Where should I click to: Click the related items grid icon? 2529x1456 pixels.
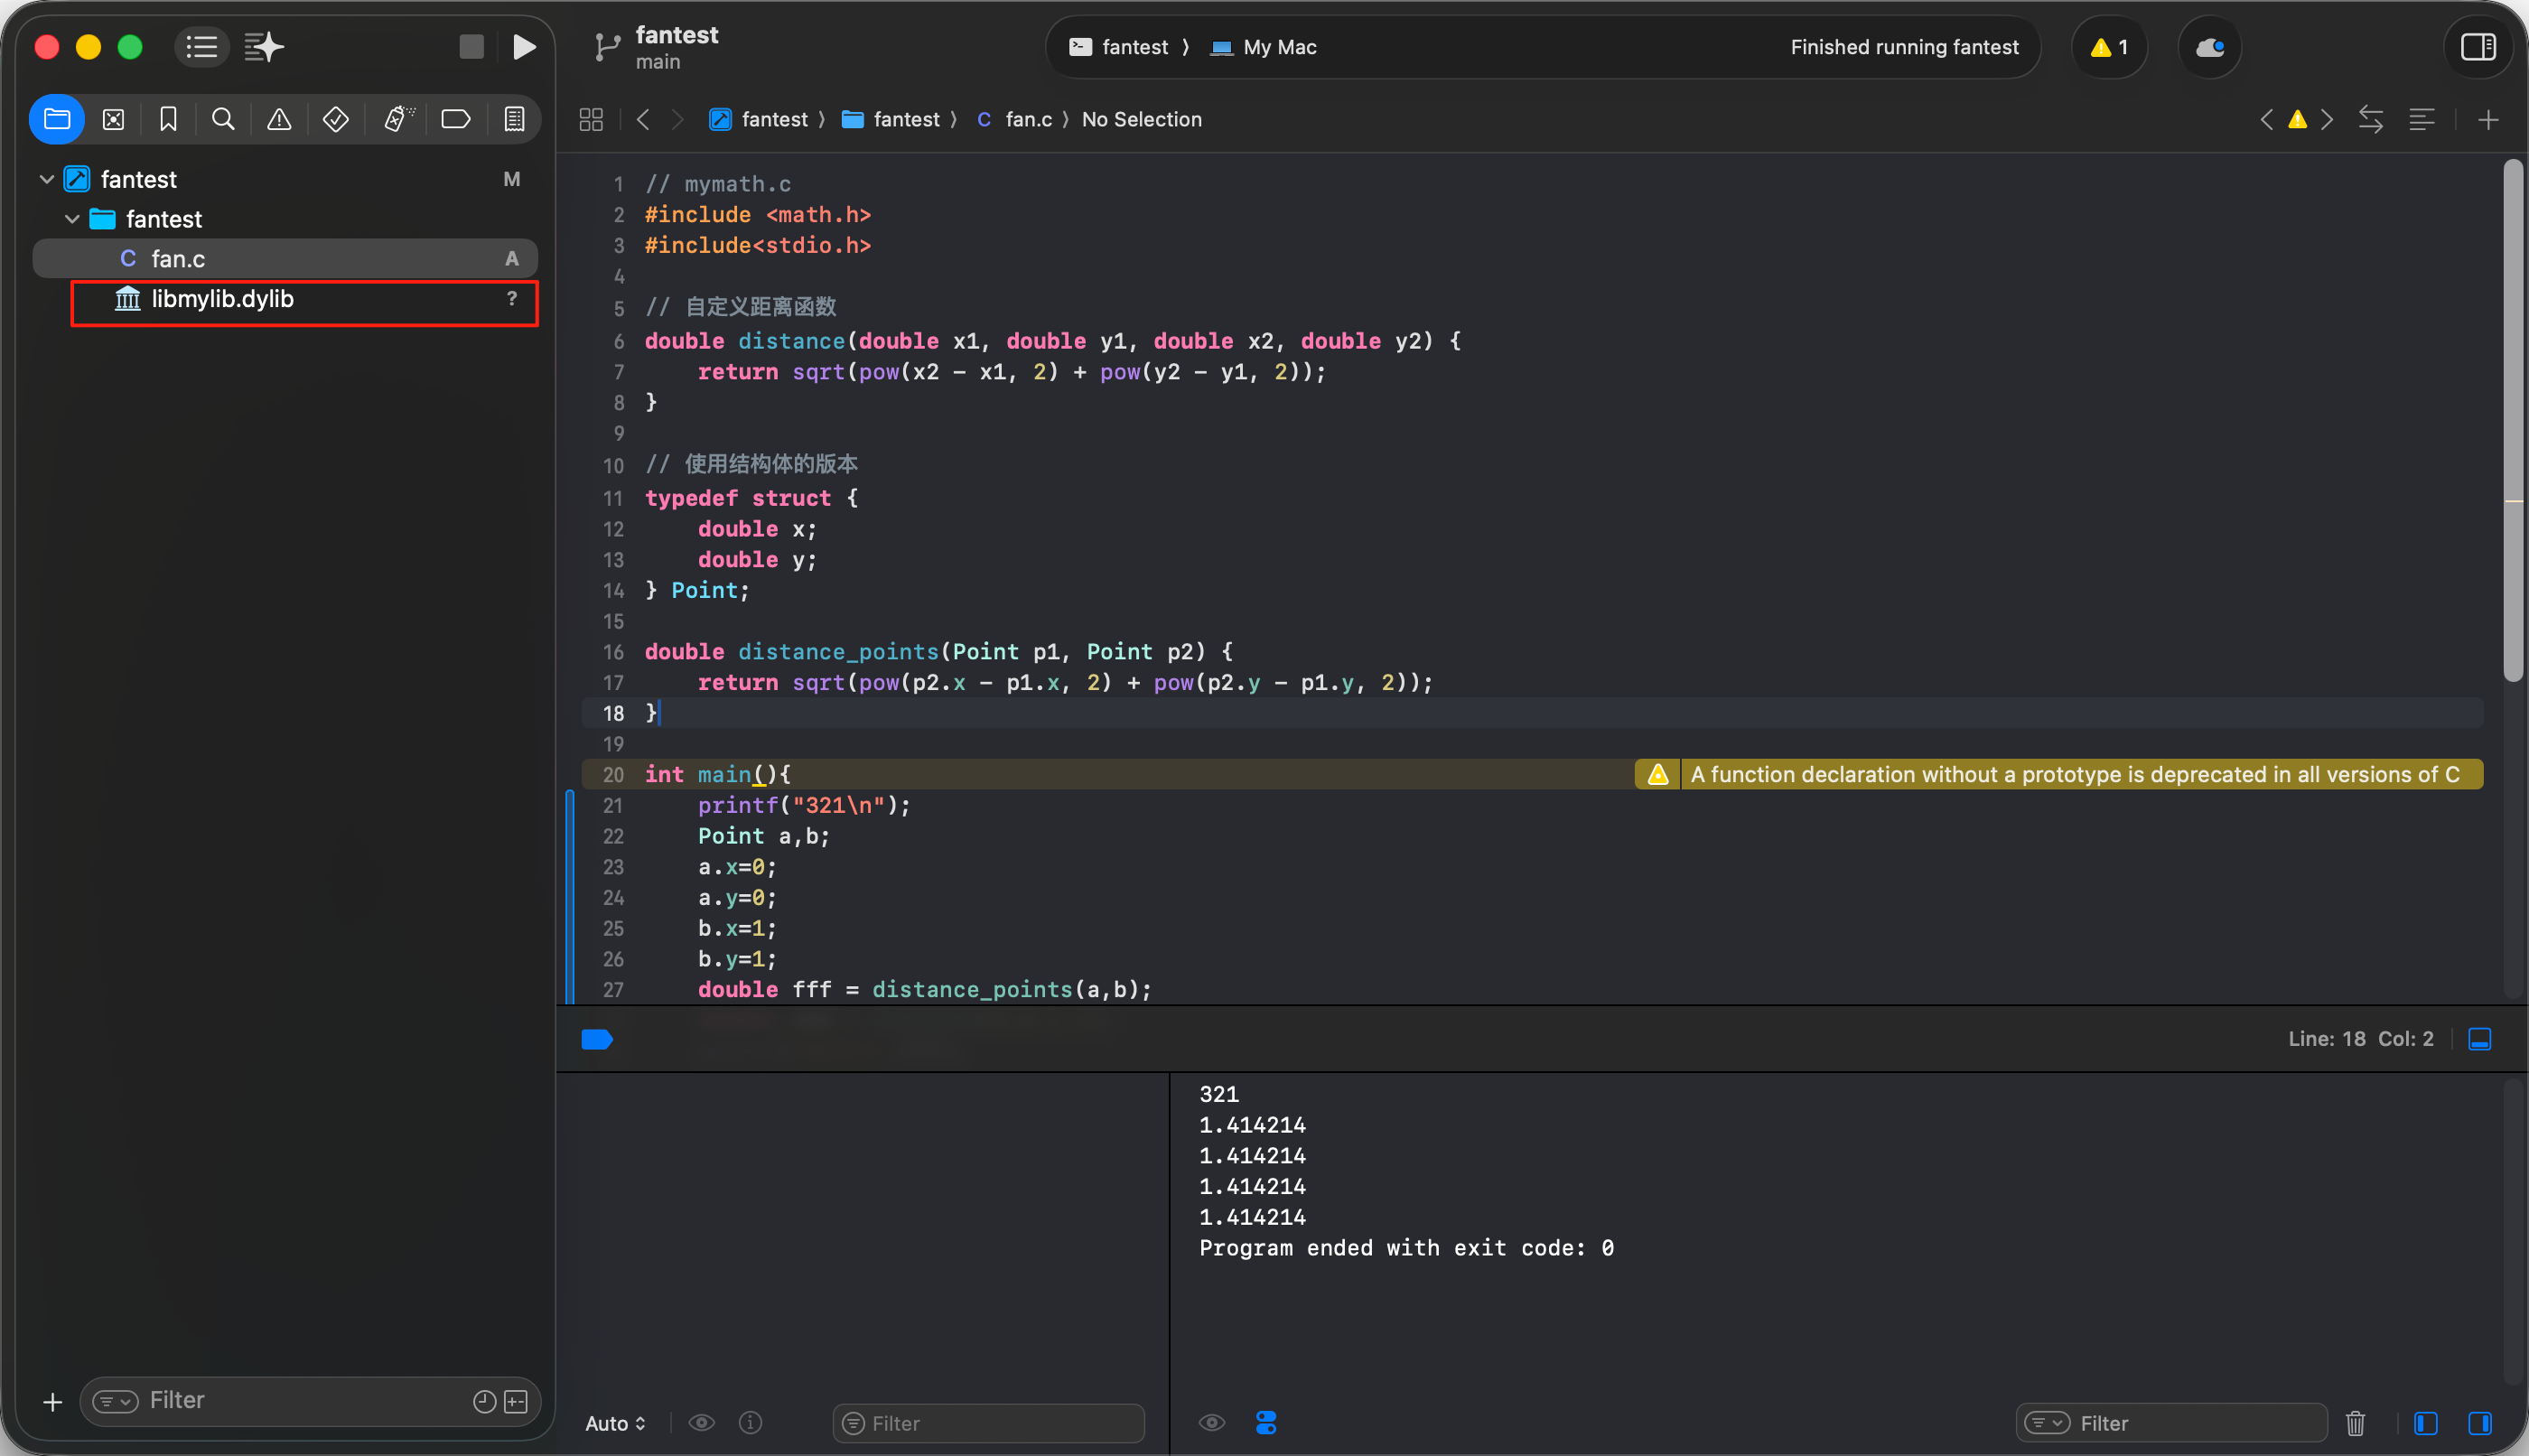[x=591, y=120]
